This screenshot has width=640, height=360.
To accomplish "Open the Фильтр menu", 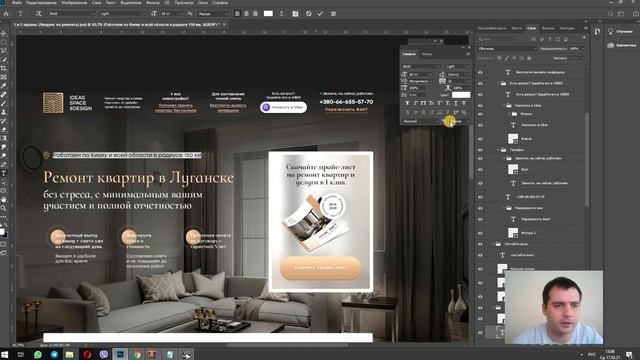I will (153, 2).
